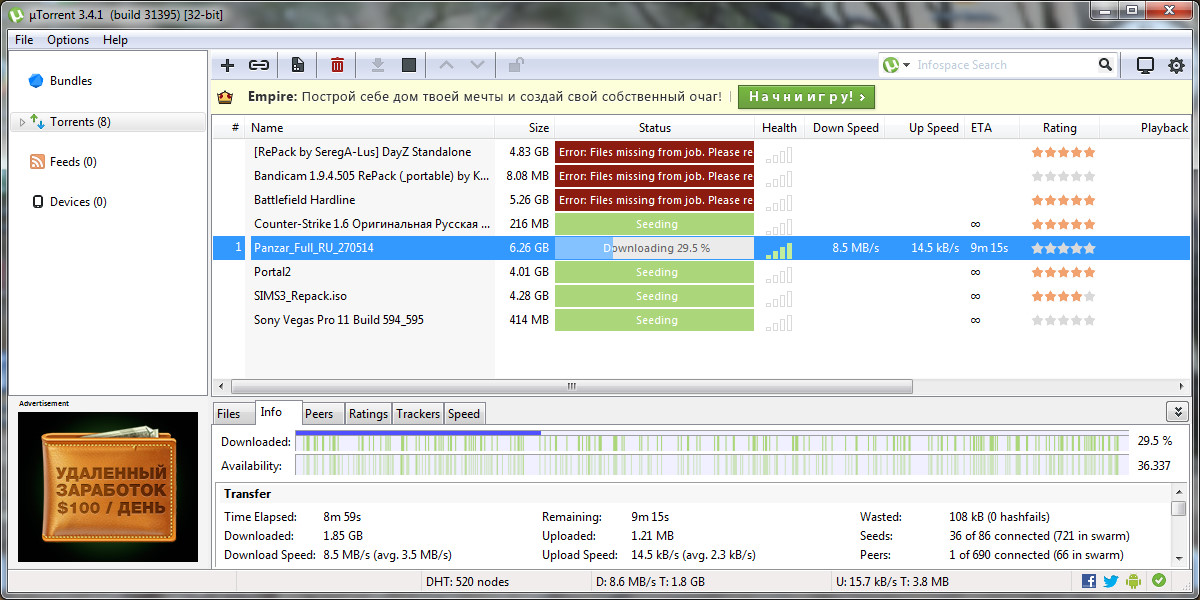
Task: Sort by the Health column header
Action: [779, 128]
